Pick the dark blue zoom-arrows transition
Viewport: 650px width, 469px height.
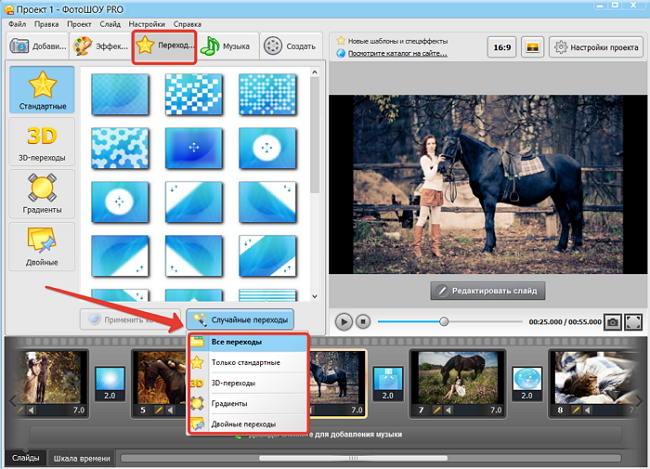(194, 148)
